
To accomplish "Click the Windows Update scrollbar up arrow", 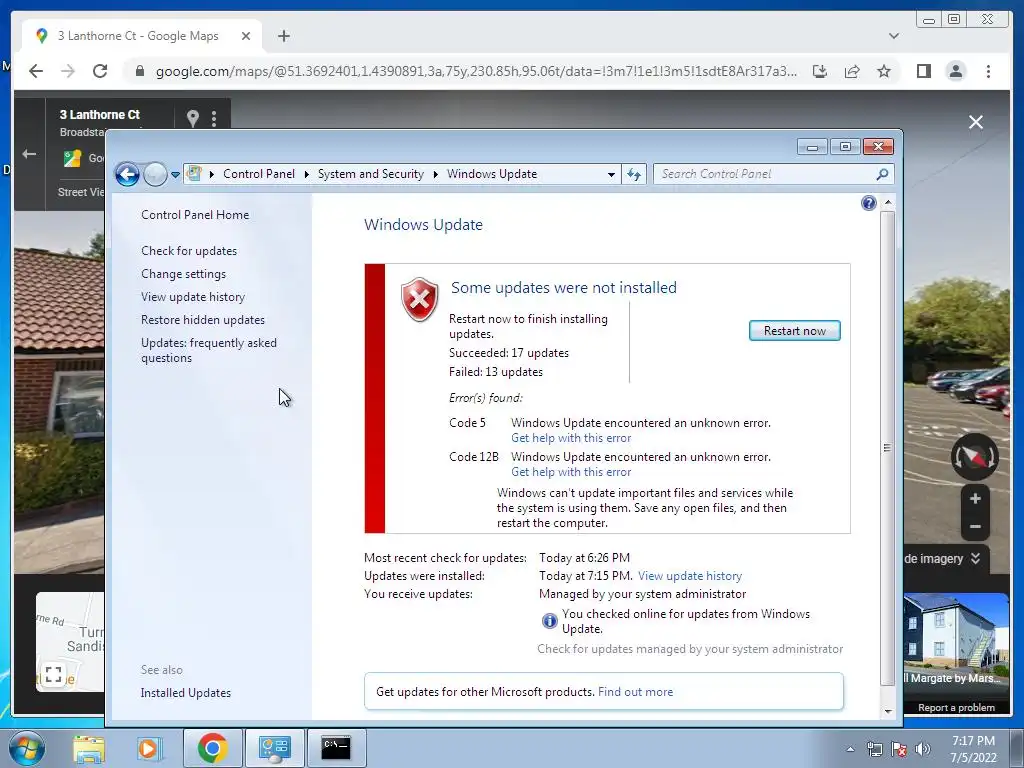I will pos(888,202).
